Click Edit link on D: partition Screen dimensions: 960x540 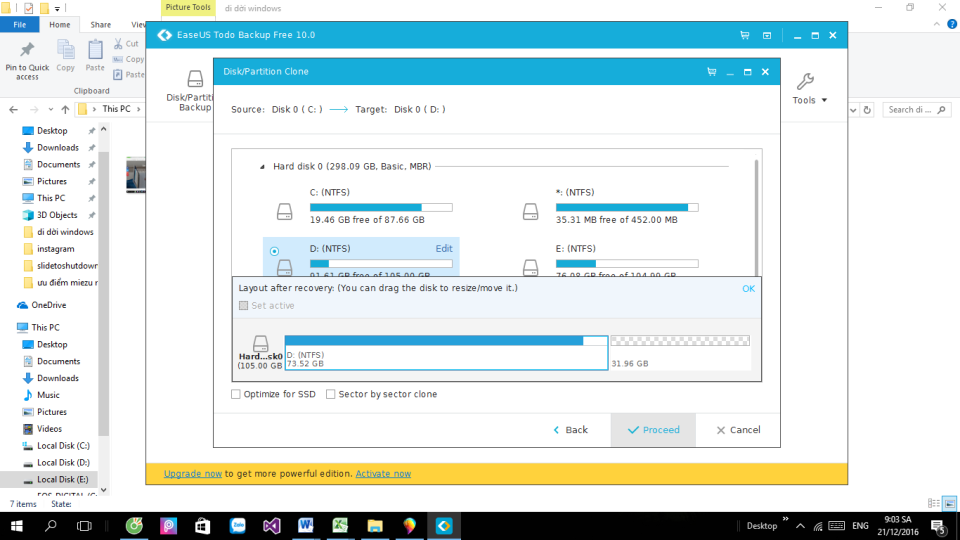pos(444,249)
